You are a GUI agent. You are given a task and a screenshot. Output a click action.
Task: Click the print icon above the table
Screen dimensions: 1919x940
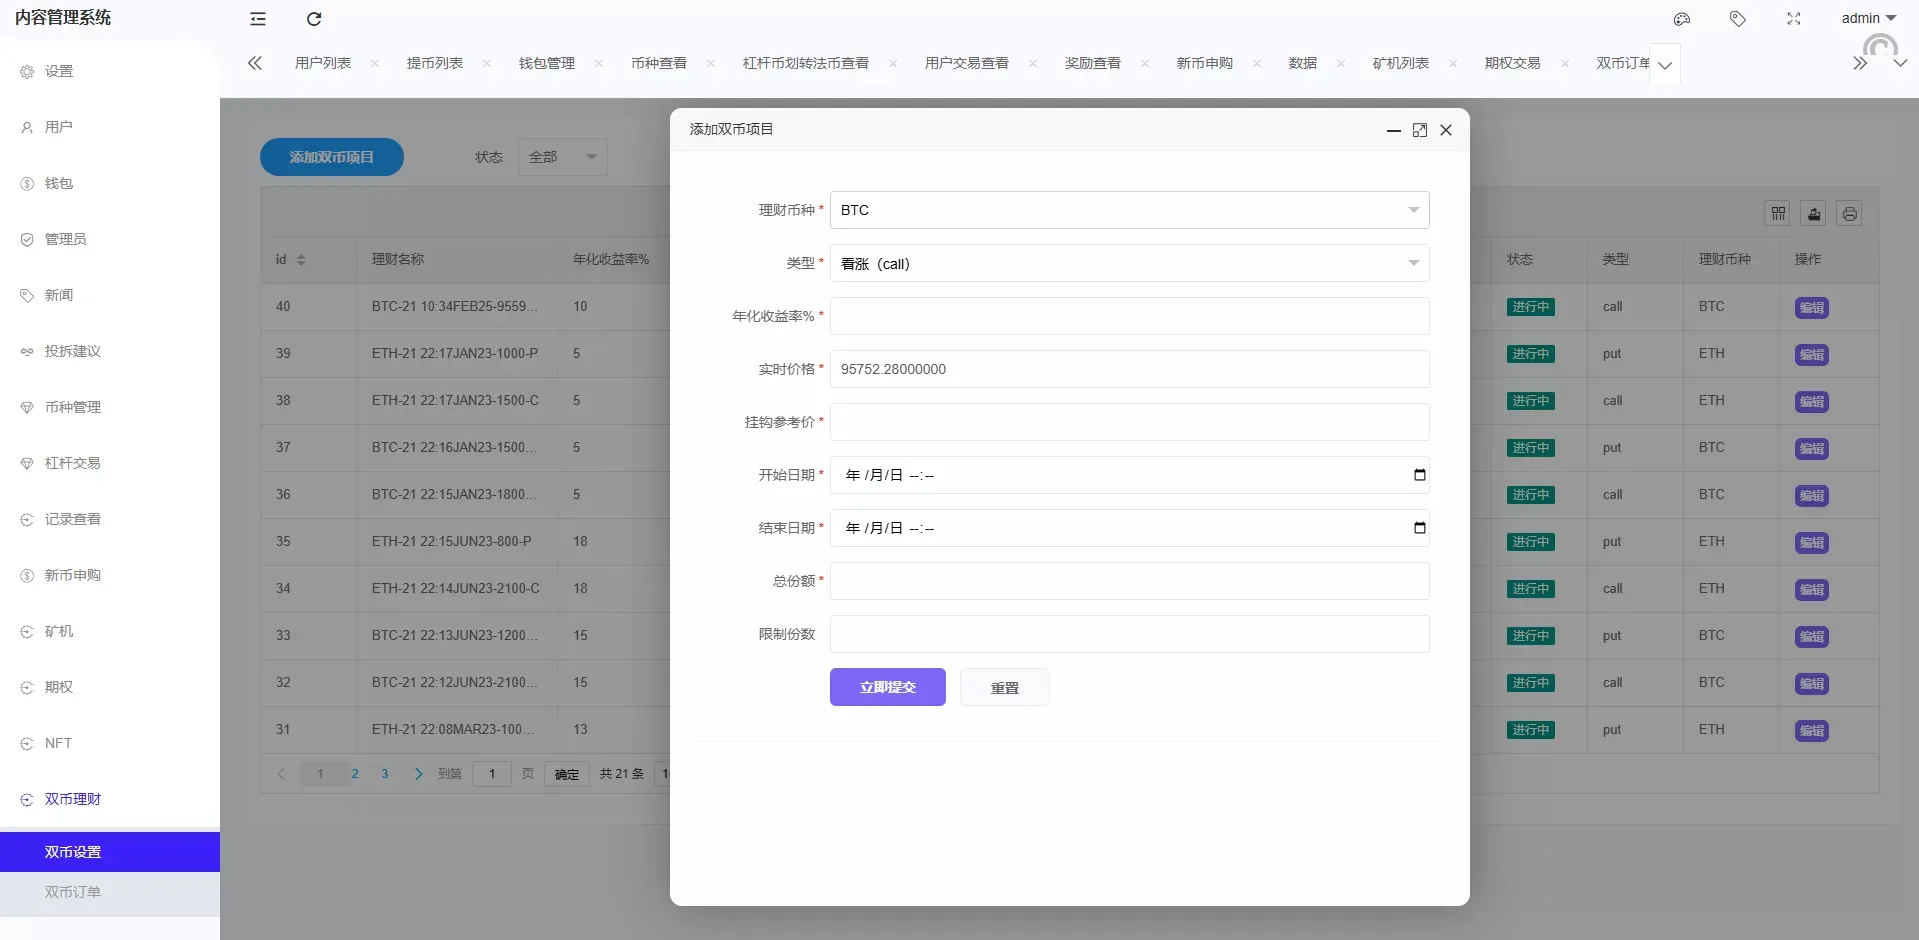(1849, 213)
